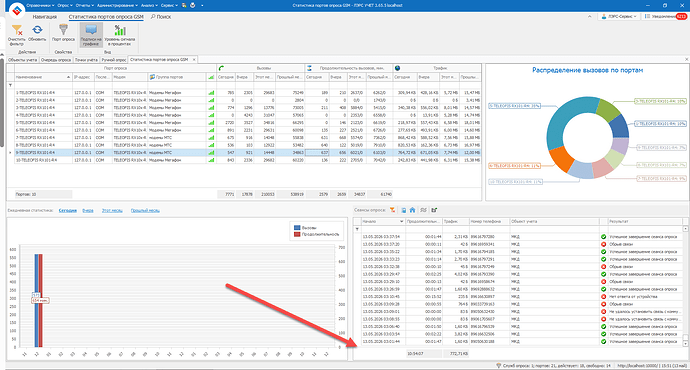Switch to the Точки учёта document tab
The height and width of the screenshot is (370, 690).
click(x=86, y=60)
